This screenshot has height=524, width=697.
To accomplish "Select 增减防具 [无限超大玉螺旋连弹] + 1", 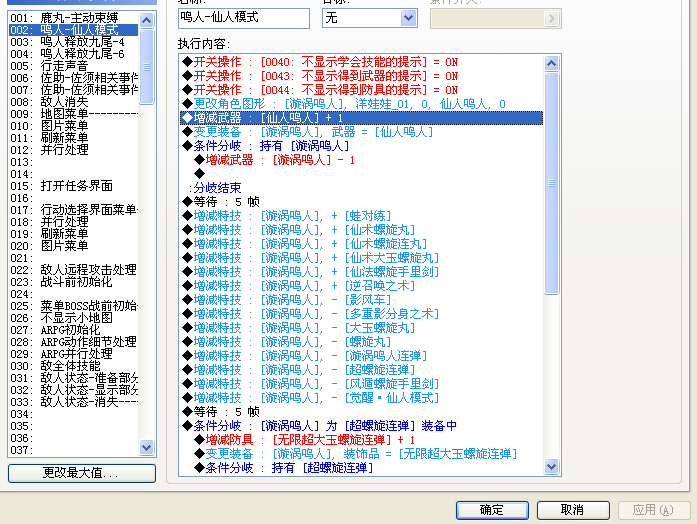I will point(361,440).
